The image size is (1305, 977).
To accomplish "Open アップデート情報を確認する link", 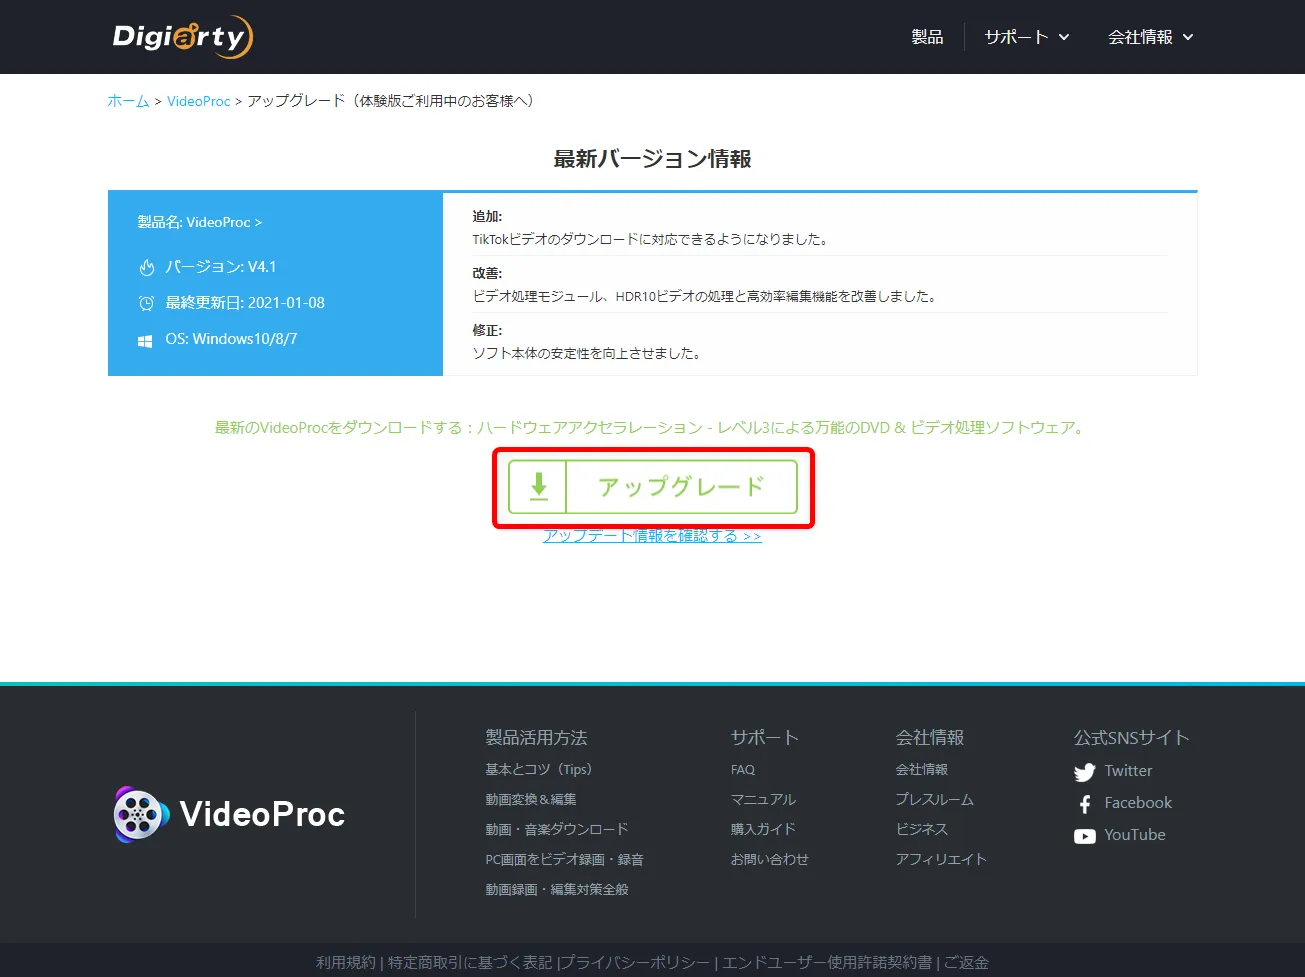I will tap(652, 536).
